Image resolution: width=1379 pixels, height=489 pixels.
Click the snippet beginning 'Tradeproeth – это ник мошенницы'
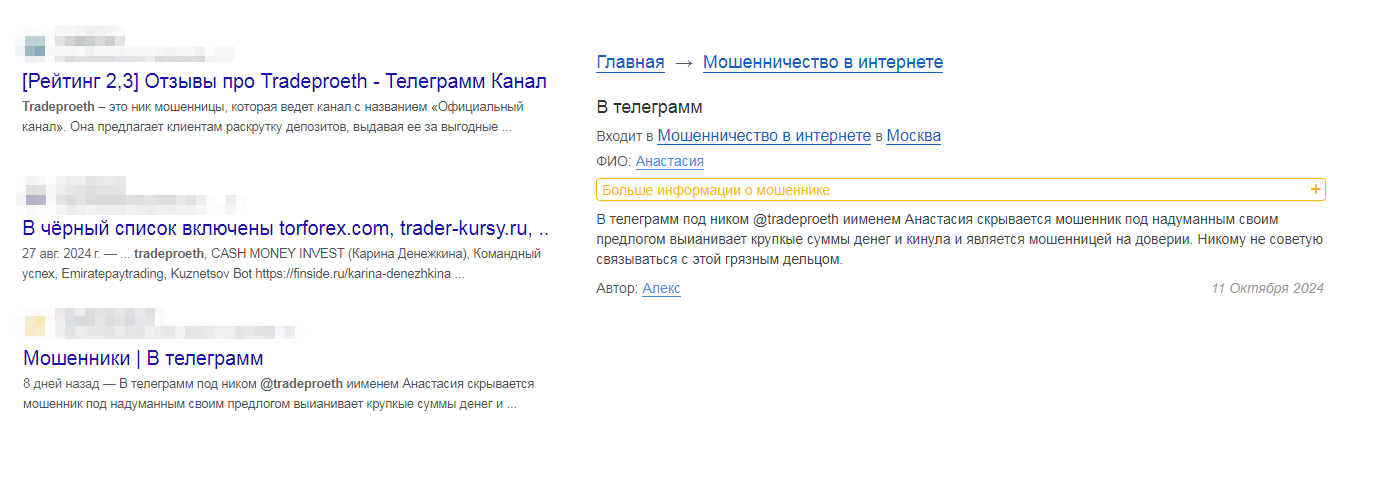pos(272,117)
